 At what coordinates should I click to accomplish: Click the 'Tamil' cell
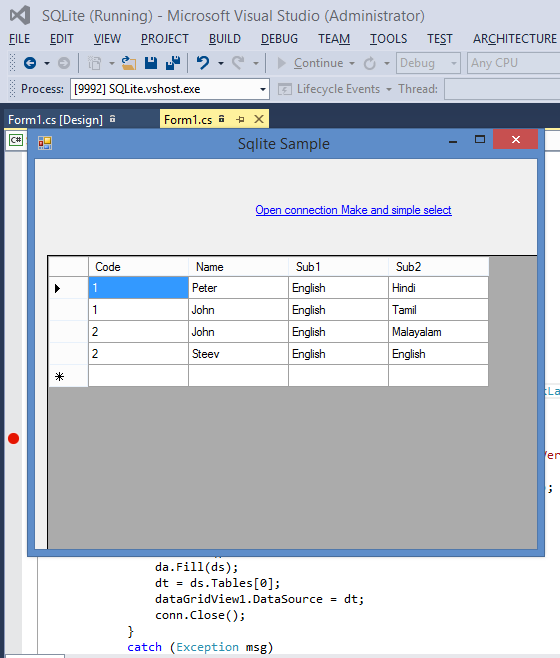[438, 310]
